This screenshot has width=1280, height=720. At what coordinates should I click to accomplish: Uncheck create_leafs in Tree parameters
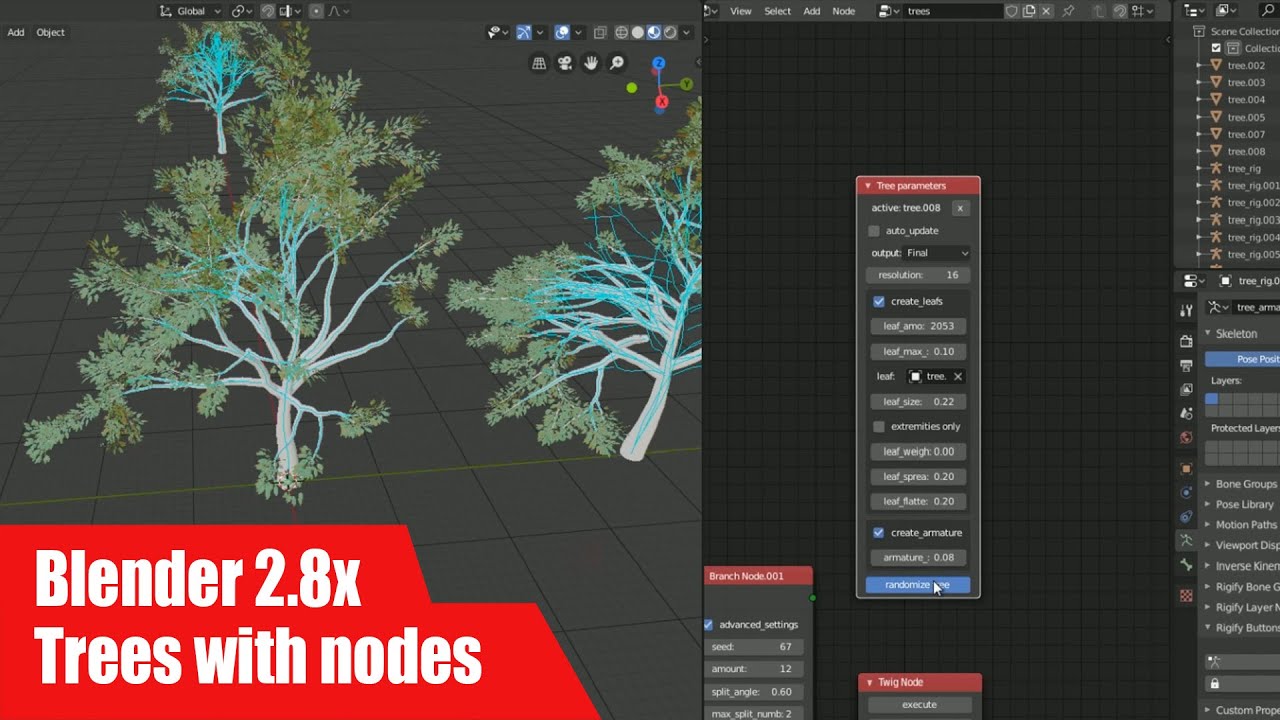[x=879, y=301]
